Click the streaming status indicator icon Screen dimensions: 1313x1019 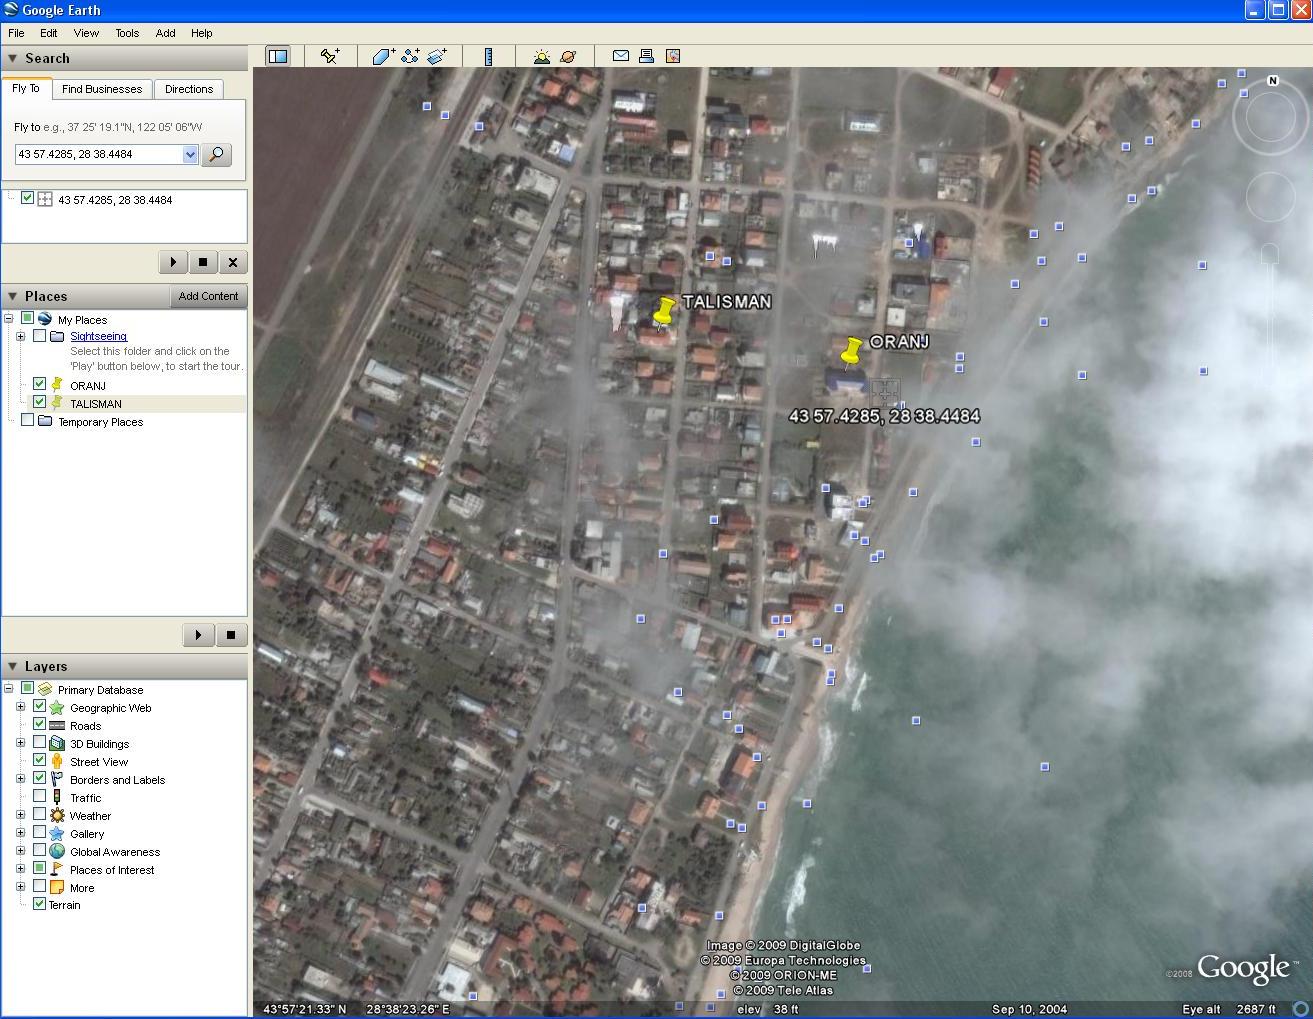point(1301,1009)
